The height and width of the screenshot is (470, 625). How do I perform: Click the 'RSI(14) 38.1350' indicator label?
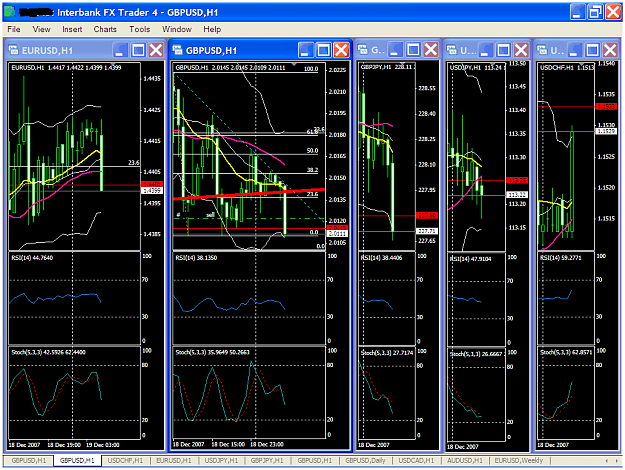click(x=196, y=258)
